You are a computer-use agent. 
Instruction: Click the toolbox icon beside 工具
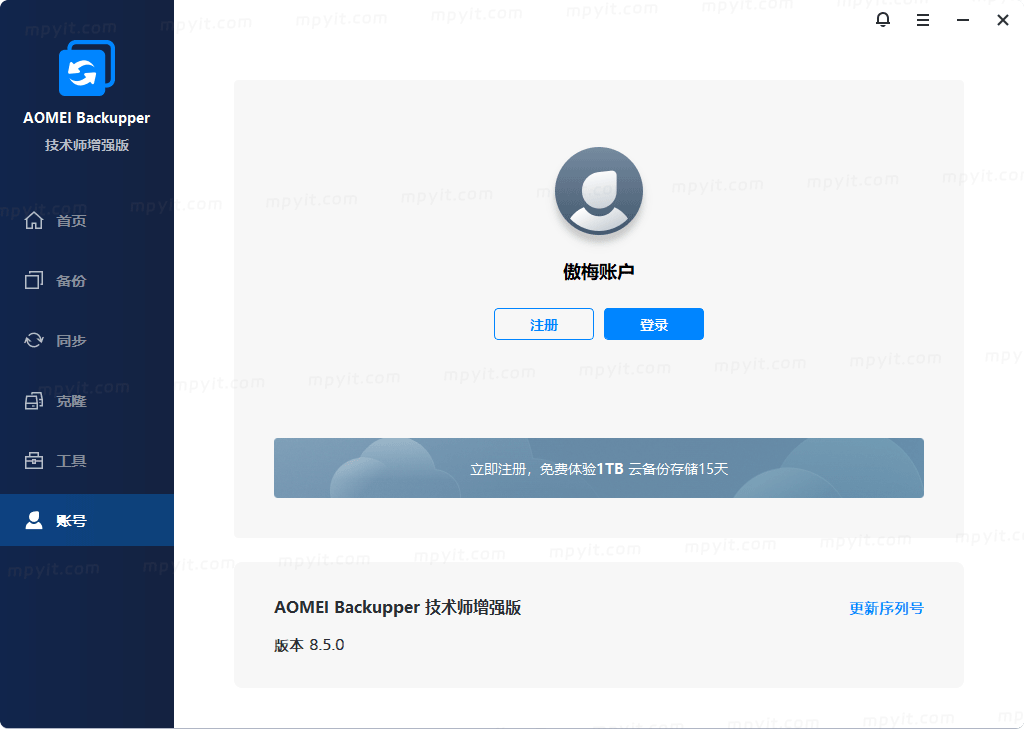pos(34,461)
